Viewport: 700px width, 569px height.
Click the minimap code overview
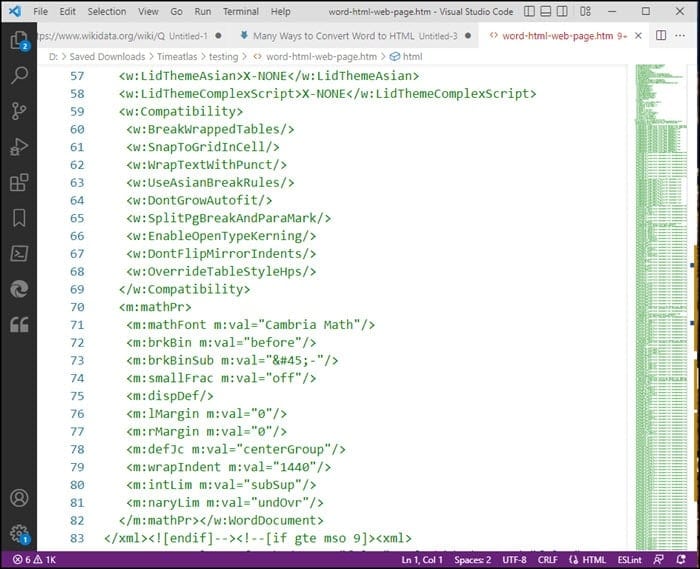[662, 307]
